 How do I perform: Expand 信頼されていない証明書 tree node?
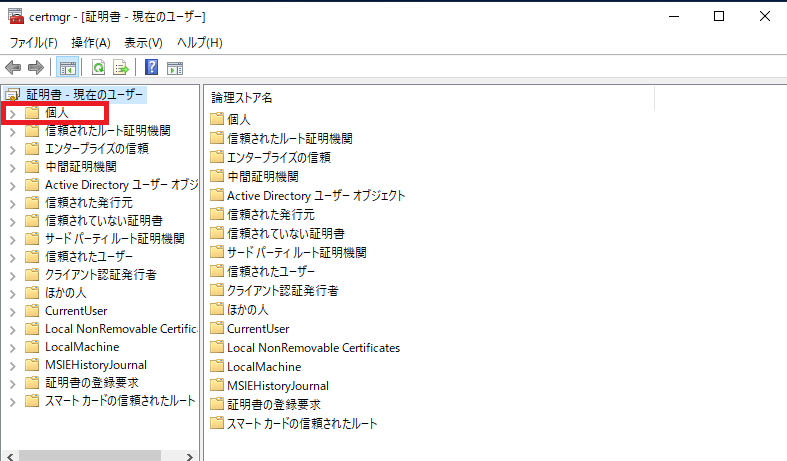coord(13,222)
